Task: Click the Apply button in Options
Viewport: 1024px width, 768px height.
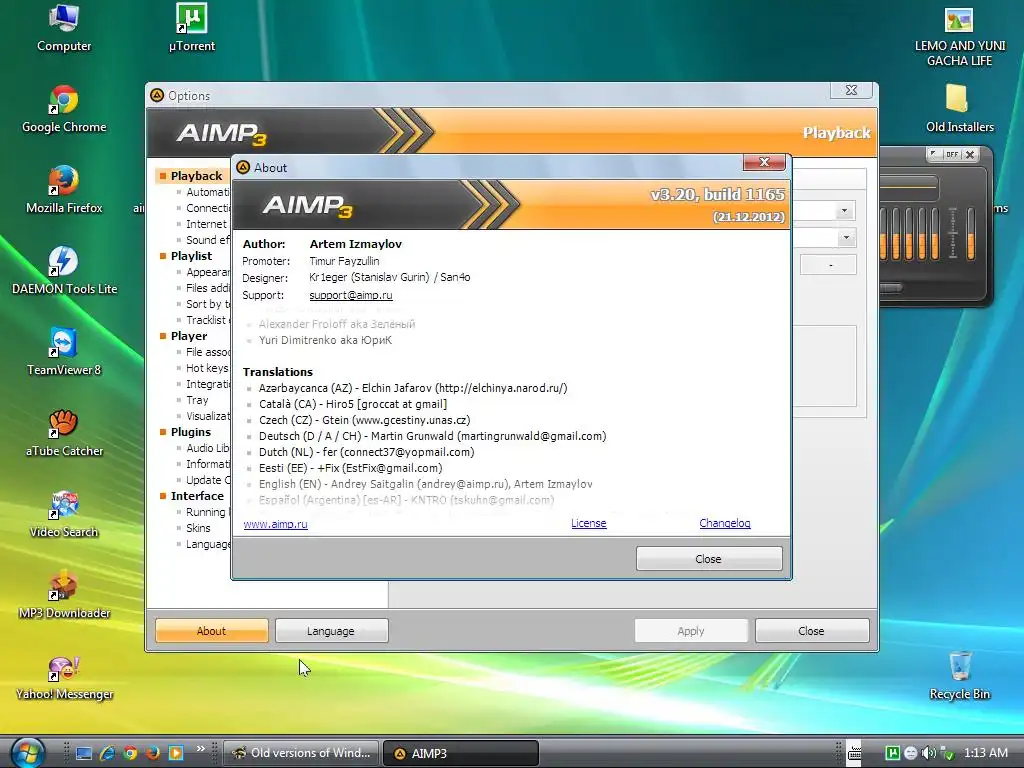Action: tap(691, 631)
